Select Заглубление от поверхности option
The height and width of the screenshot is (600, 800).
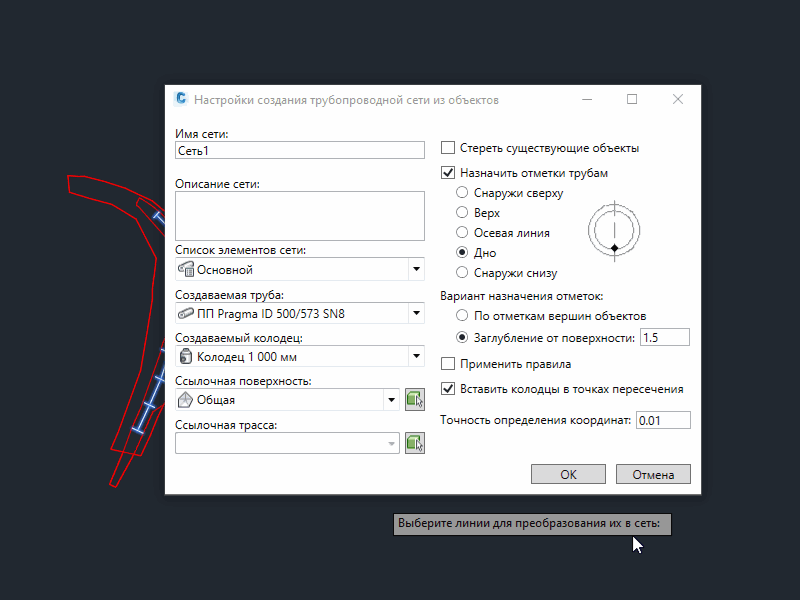[462, 337]
